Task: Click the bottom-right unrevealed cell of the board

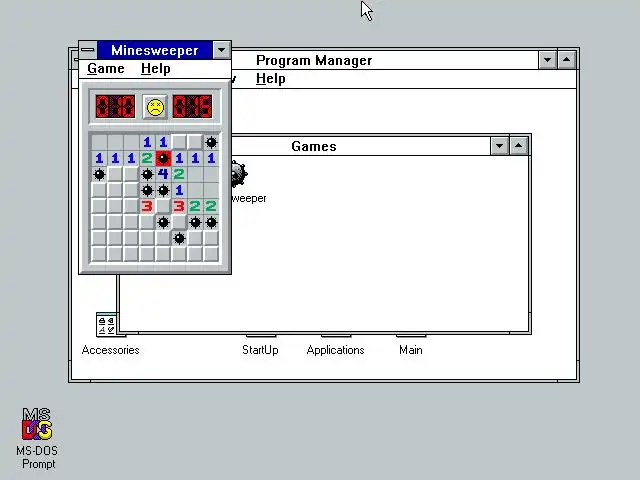Action: (211, 254)
